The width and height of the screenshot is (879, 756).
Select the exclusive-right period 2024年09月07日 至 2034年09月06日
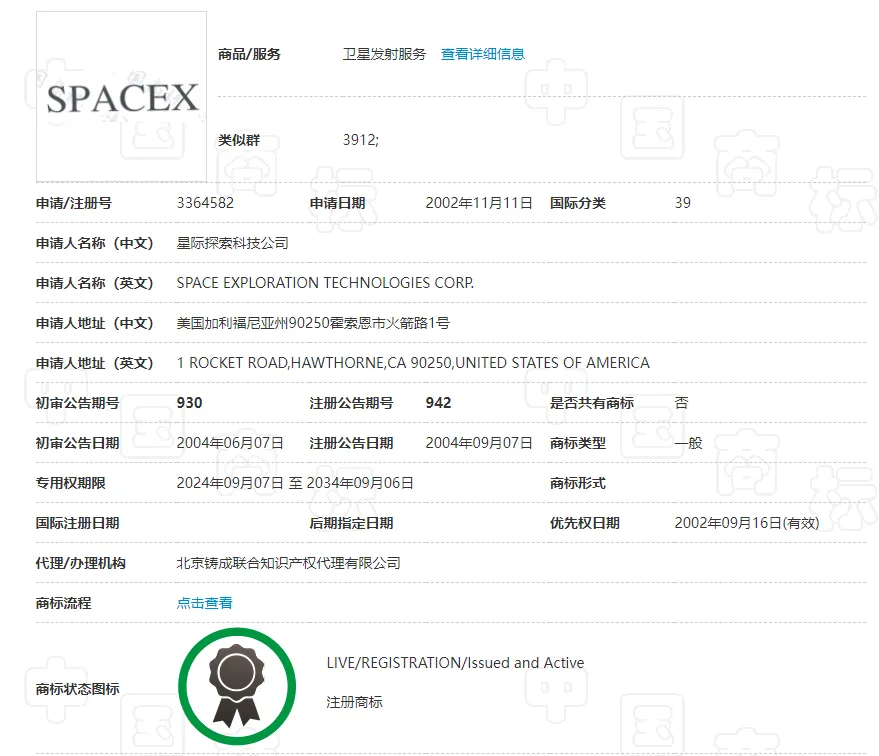[x=295, y=483]
